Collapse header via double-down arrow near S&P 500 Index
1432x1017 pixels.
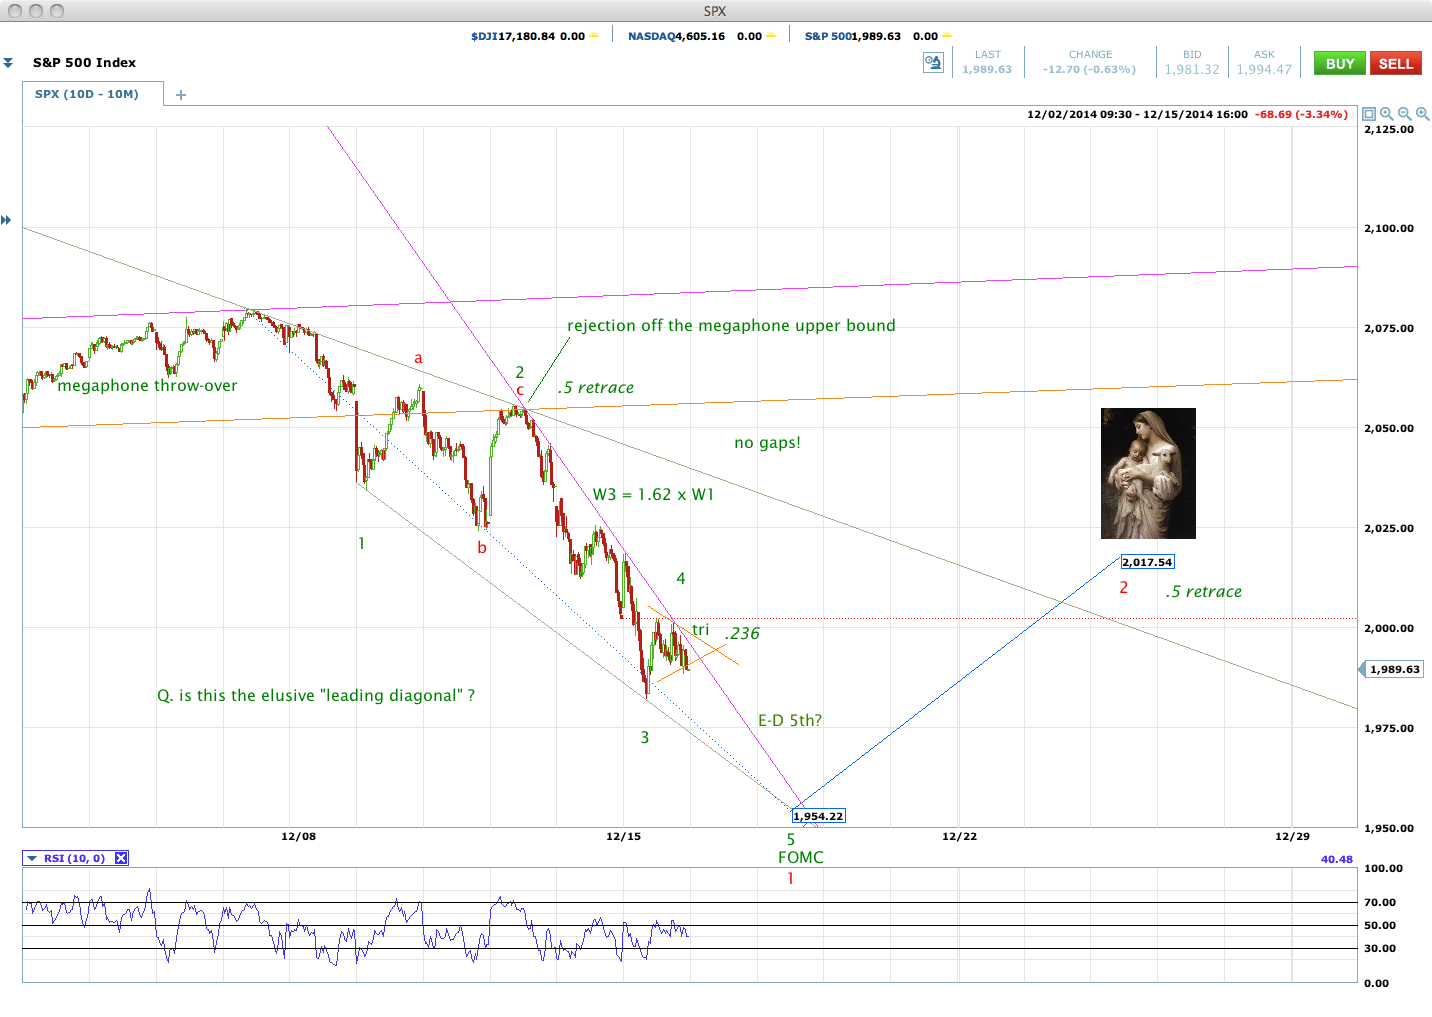coord(8,63)
